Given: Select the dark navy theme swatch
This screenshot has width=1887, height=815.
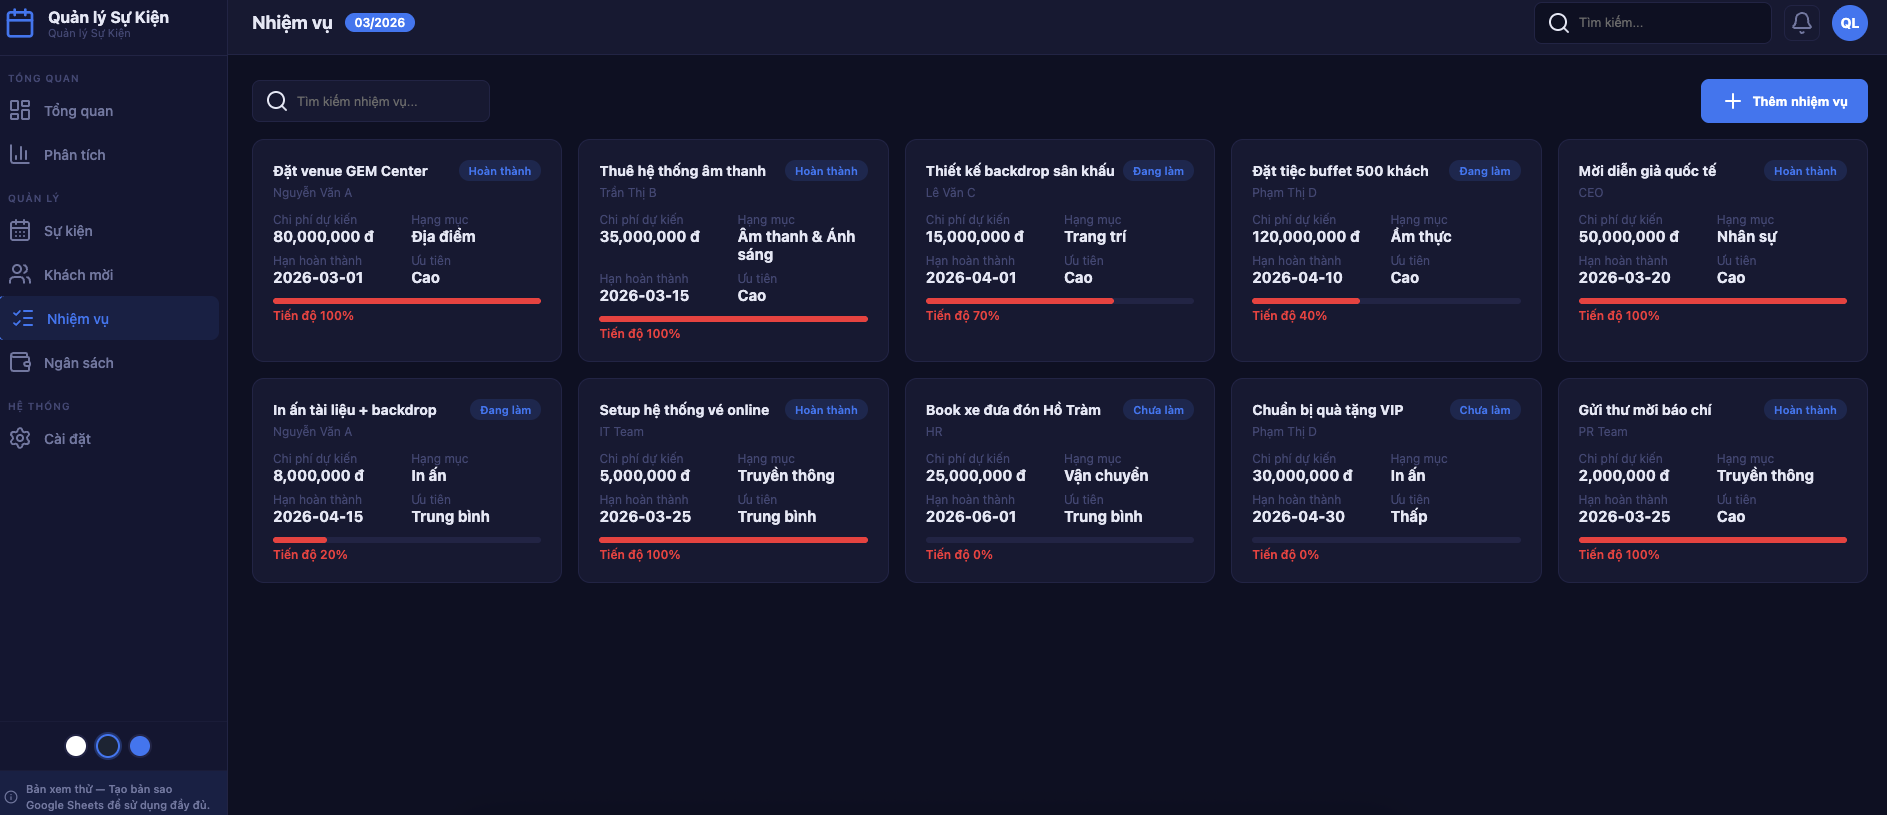Looking at the screenshot, I should click(108, 746).
